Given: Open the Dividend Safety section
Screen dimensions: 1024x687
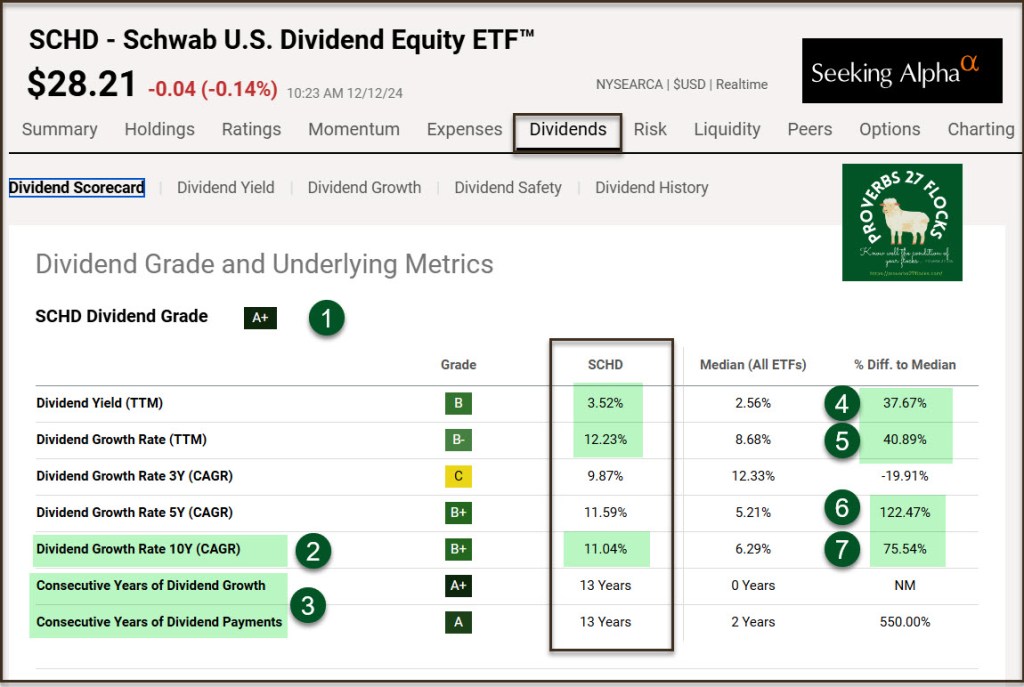Looking at the screenshot, I should (508, 188).
